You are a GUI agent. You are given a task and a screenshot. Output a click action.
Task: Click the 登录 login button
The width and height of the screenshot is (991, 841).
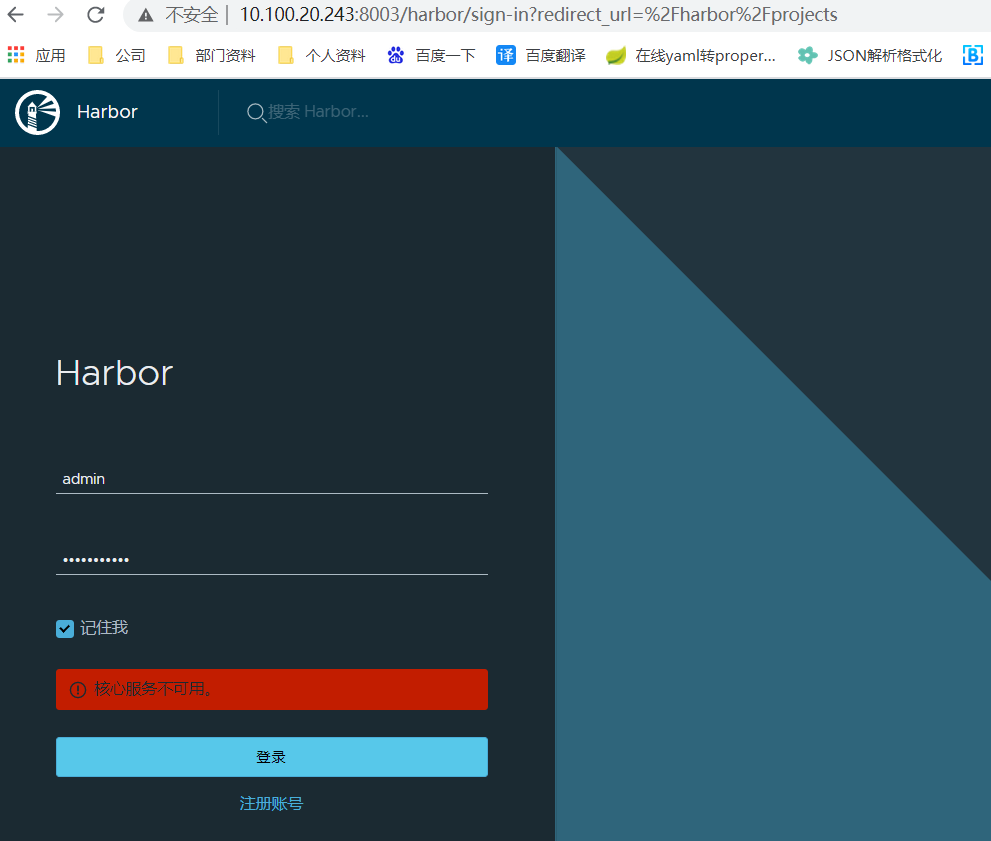coord(272,757)
